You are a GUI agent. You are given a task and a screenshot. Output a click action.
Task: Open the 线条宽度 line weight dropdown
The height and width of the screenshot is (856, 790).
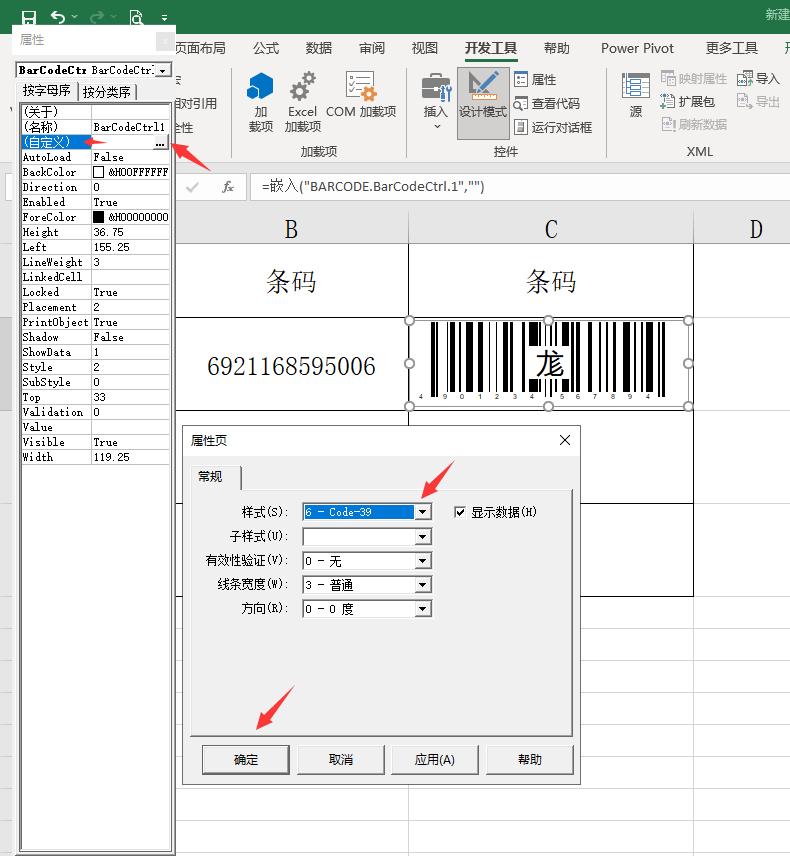[x=423, y=585]
